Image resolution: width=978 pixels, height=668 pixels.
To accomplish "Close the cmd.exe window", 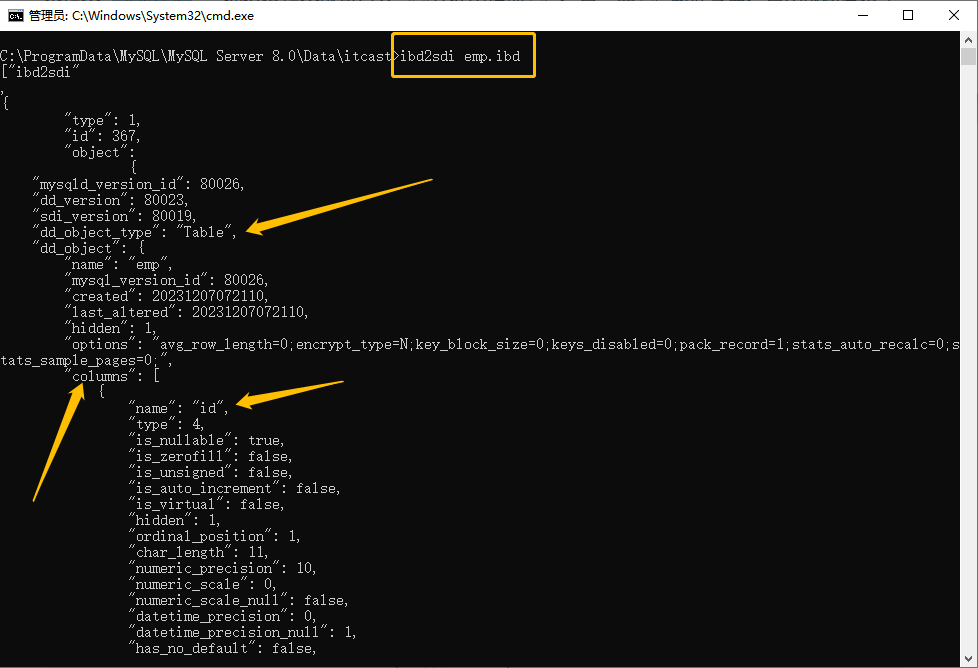I will [954, 16].
